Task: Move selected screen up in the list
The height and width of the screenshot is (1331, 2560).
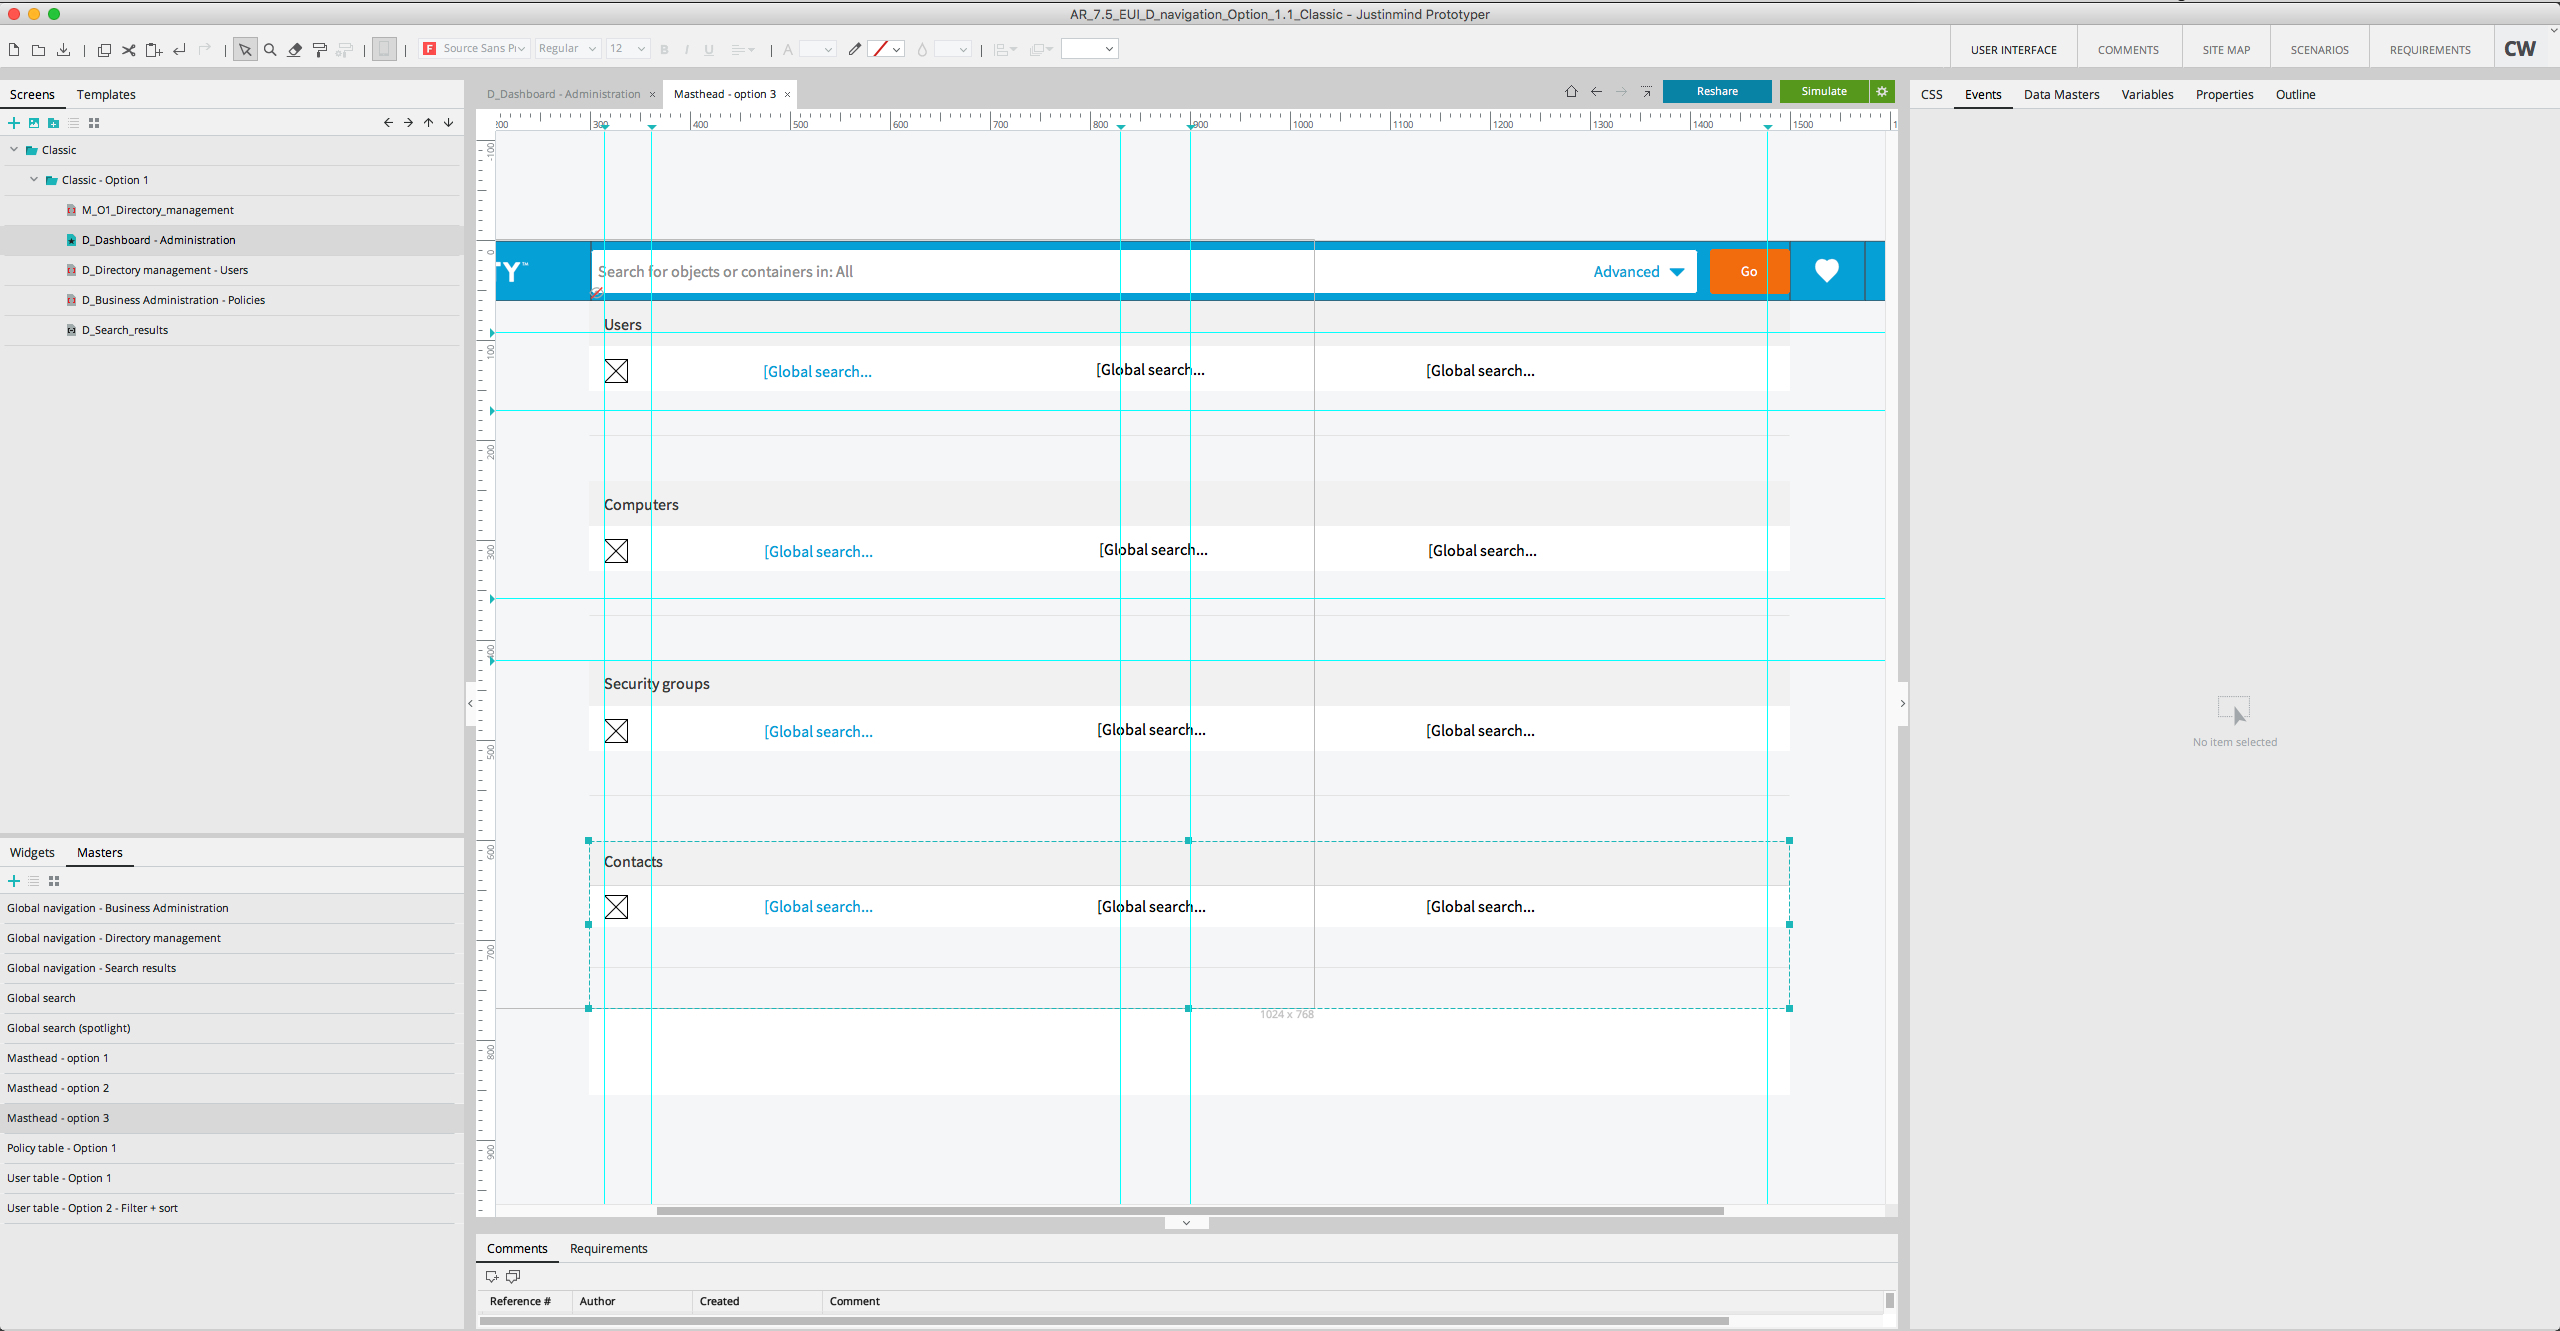Action: (428, 123)
